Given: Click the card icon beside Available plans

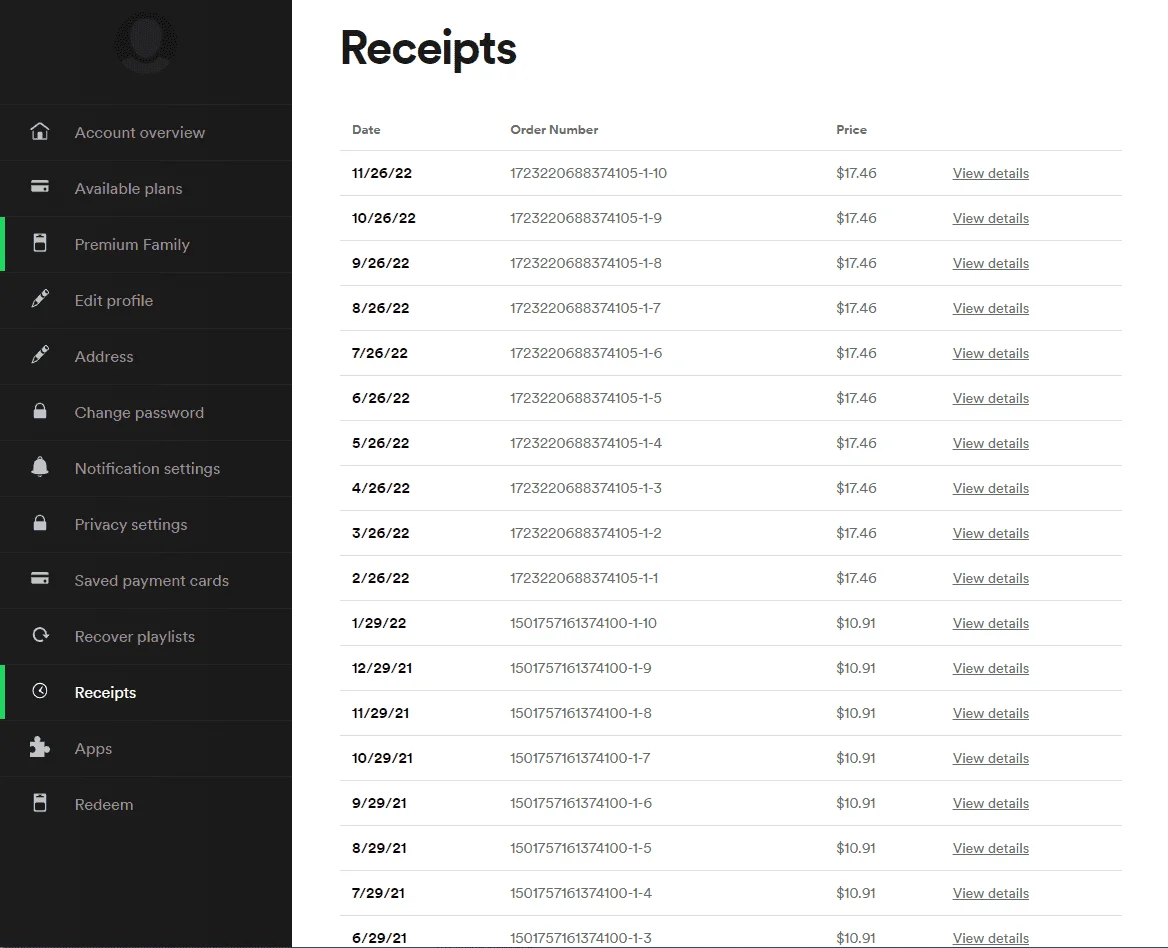Looking at the screenshot, I should pos(39,187).
